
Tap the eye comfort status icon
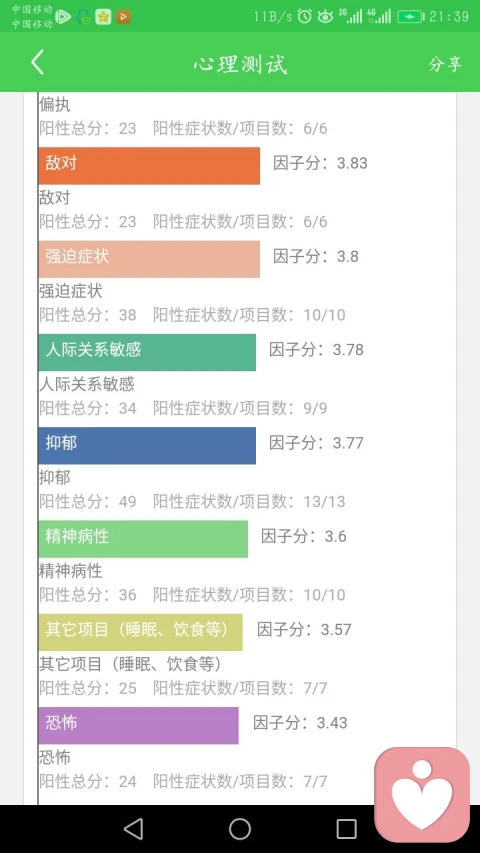tap(325, 17)
